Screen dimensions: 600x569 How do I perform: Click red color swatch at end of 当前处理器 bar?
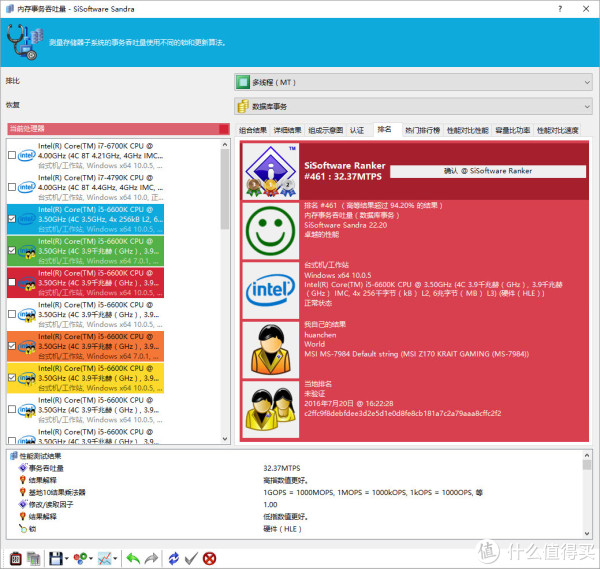[224, 129]
